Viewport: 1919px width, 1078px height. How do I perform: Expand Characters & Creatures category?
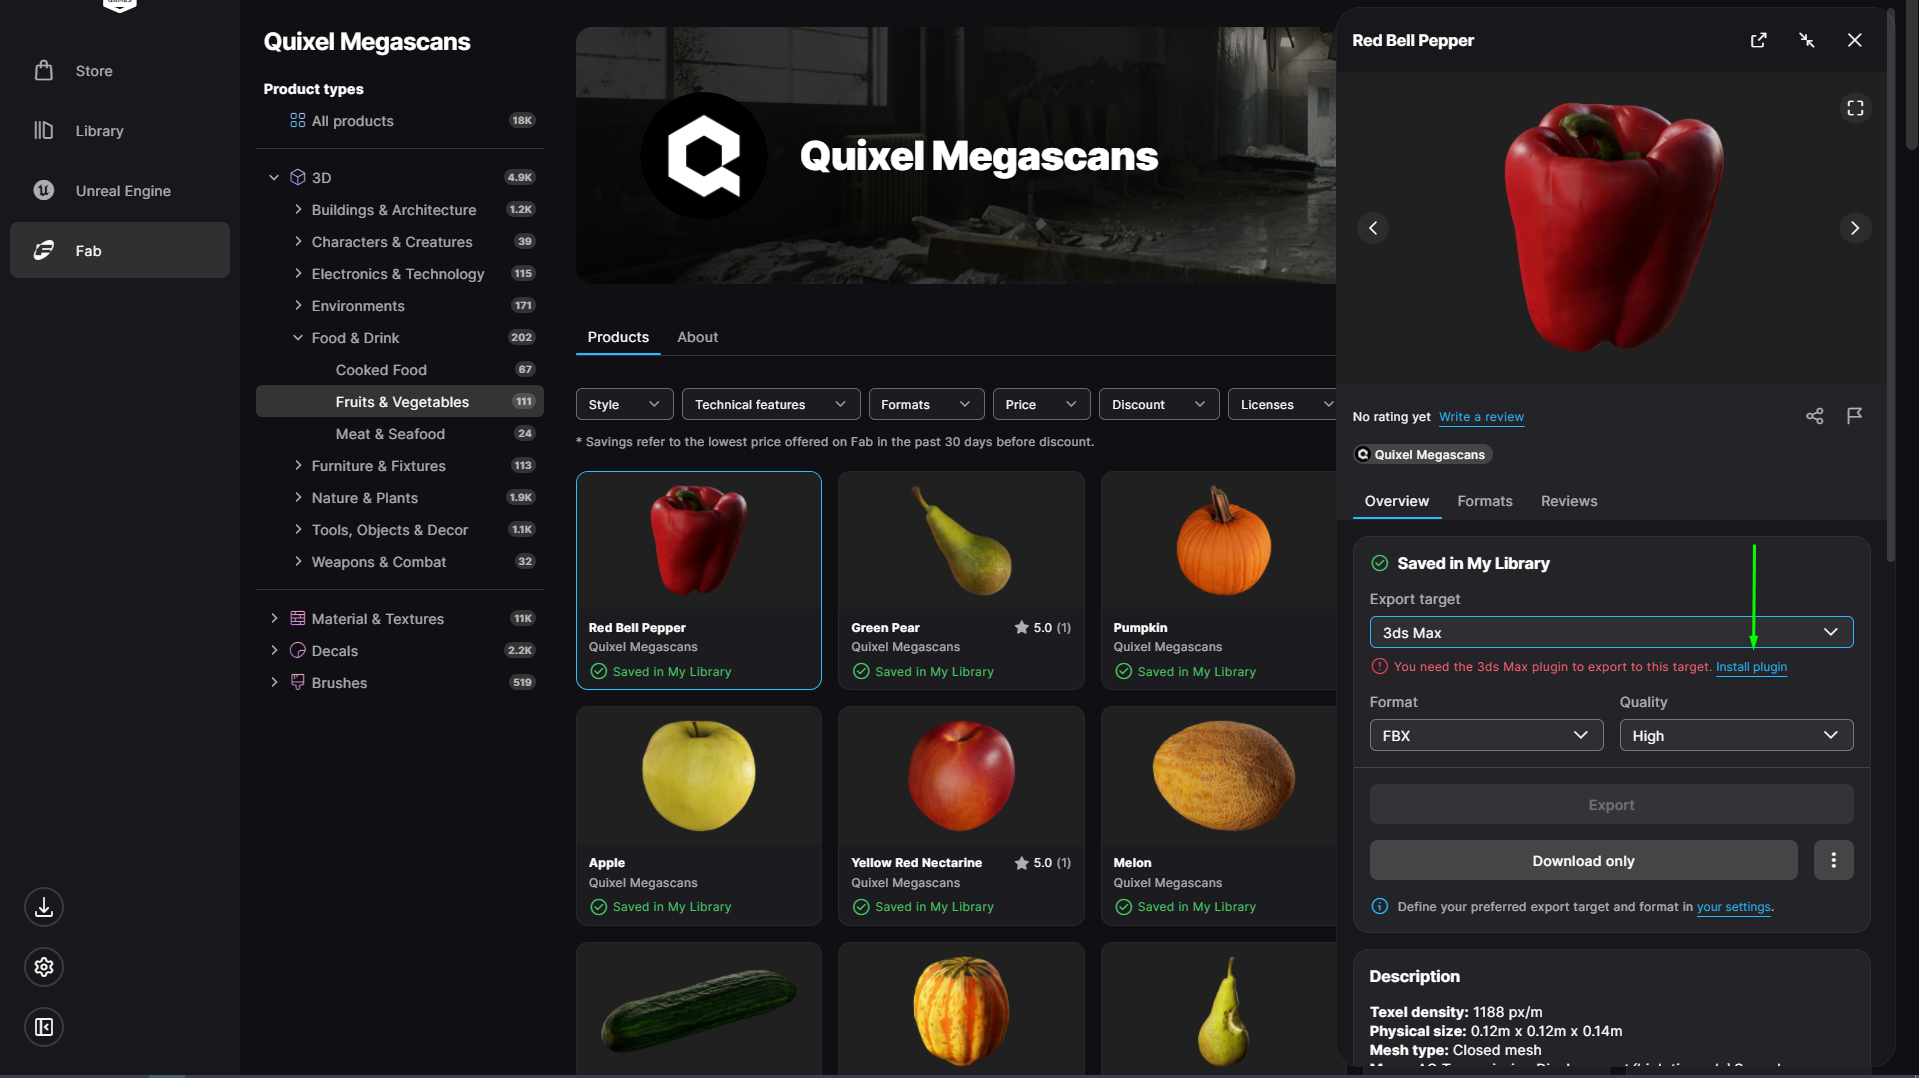tap(298, 242)
